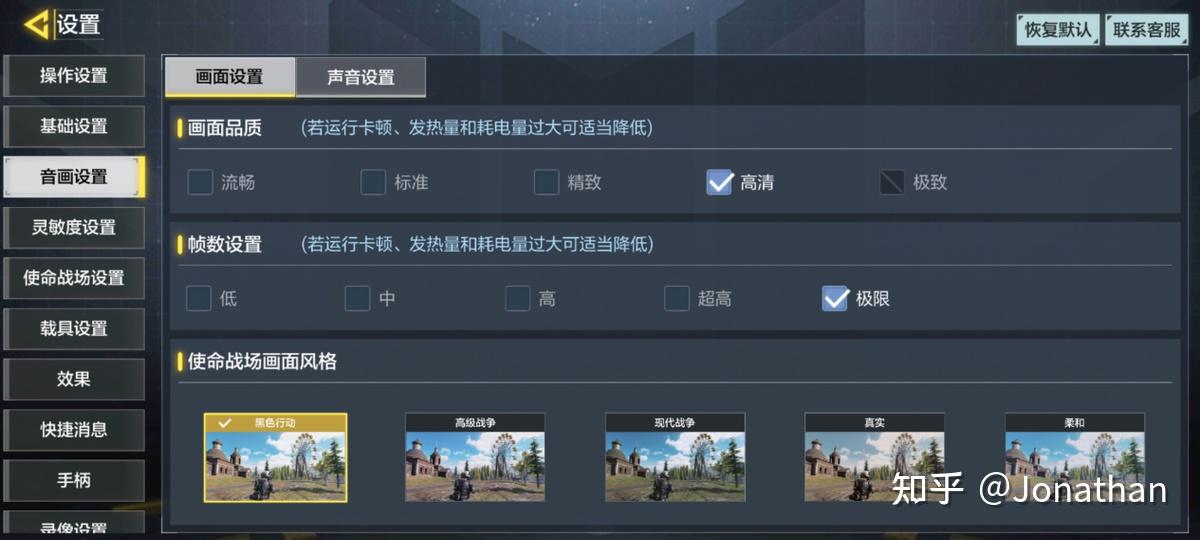Set frame rate to 超高
Screen dimensions: 1200x540
[677, 298]
